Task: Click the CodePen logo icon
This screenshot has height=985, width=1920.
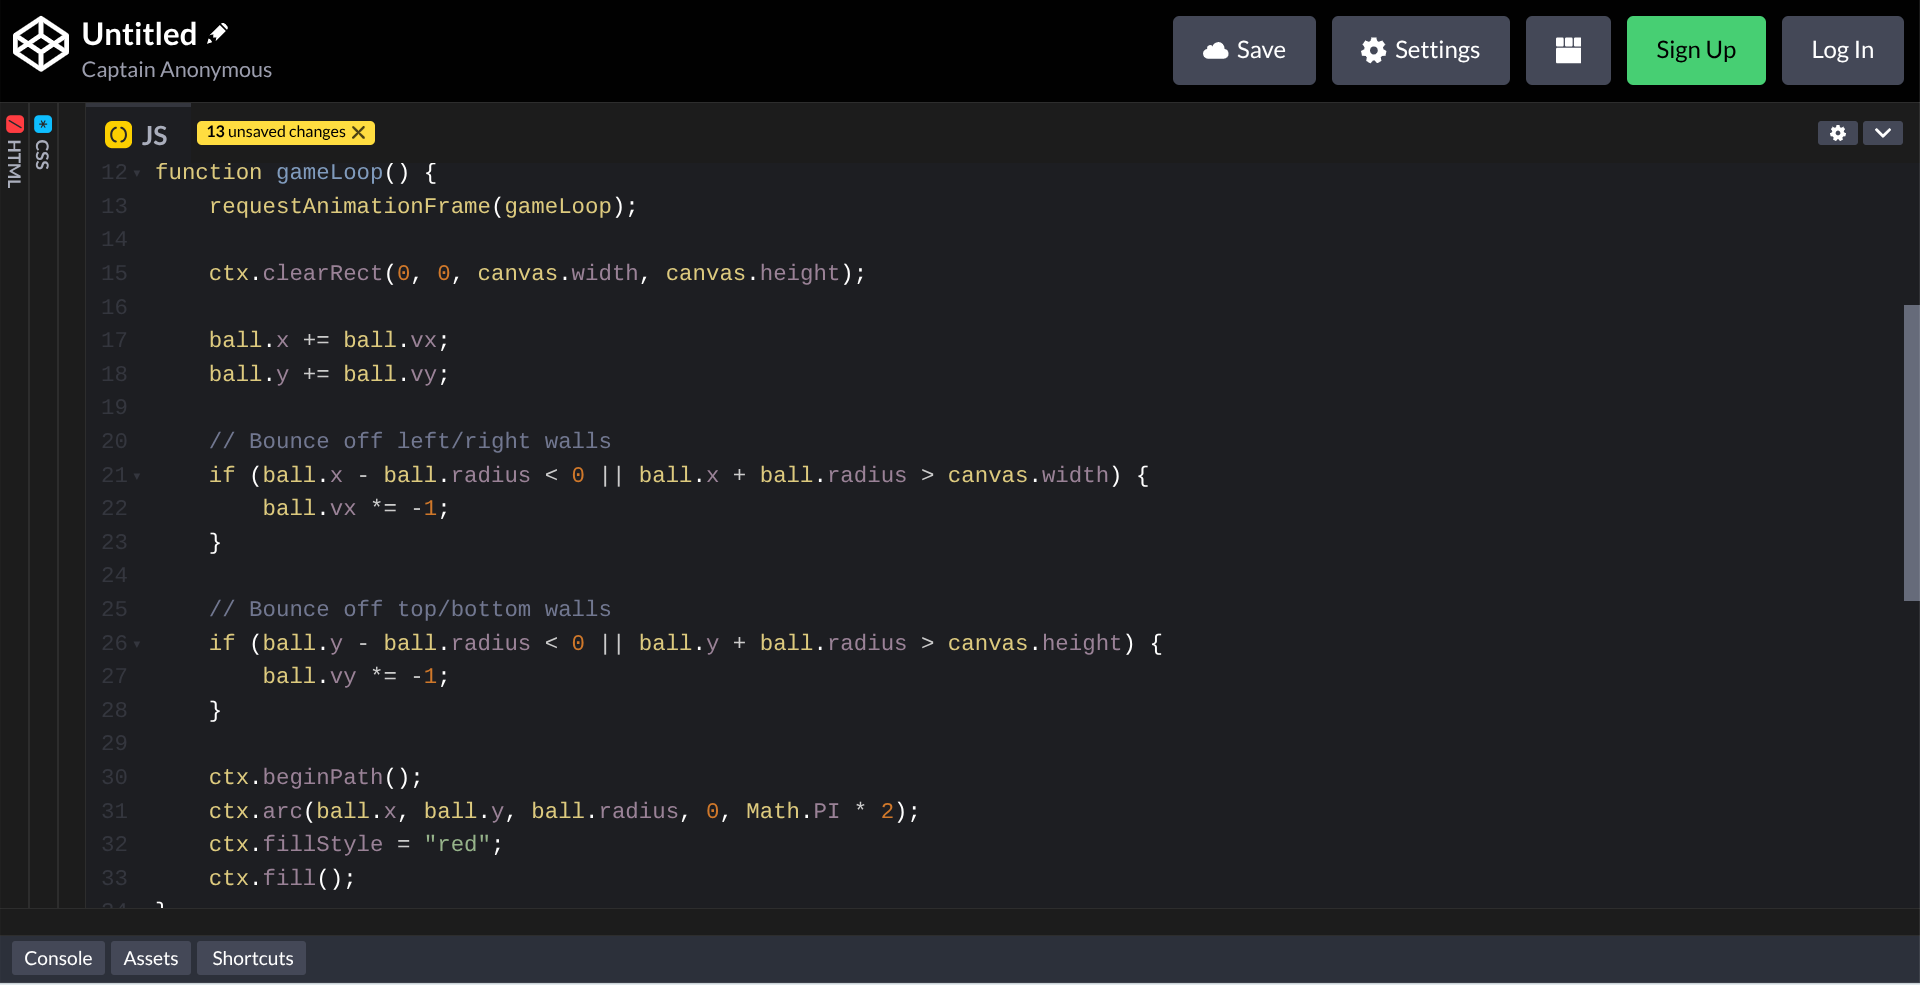Action: click(41, 44)
